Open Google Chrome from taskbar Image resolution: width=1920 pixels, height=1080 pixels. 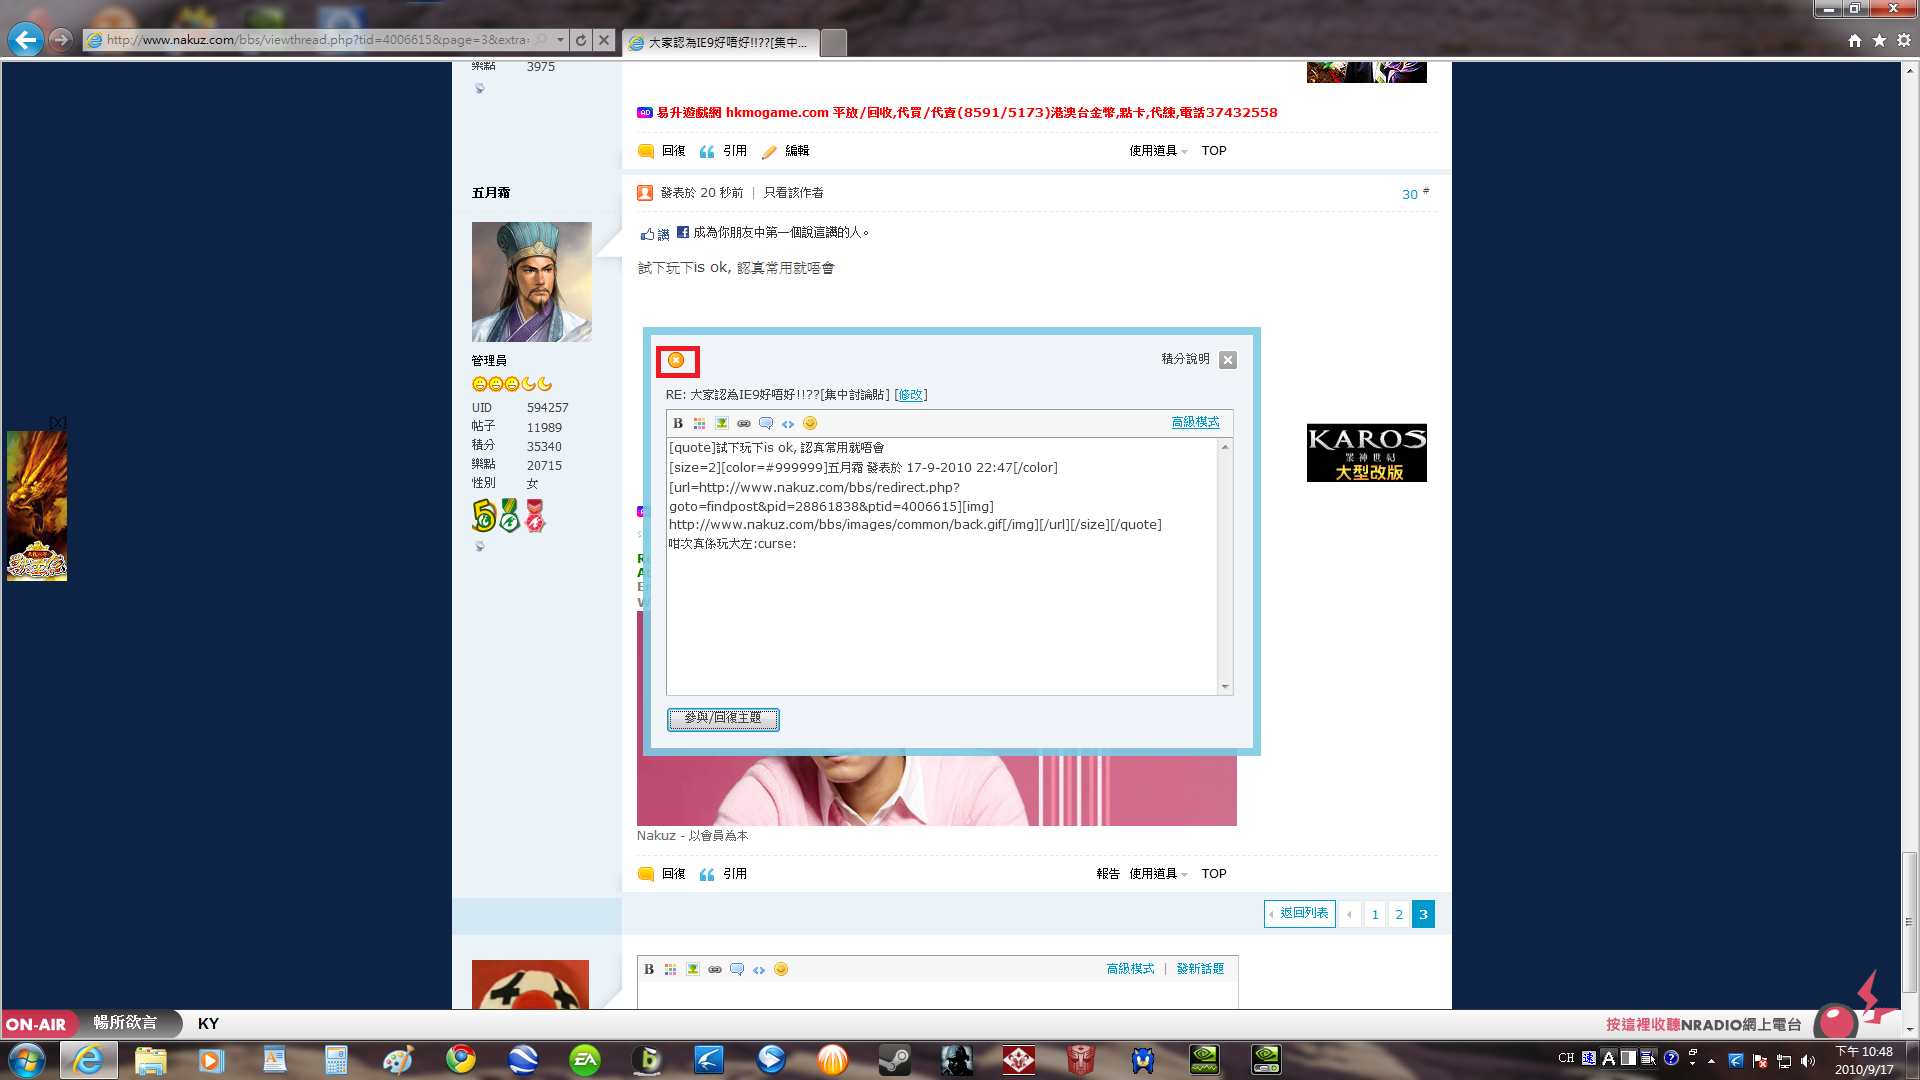pos(461,1060)
